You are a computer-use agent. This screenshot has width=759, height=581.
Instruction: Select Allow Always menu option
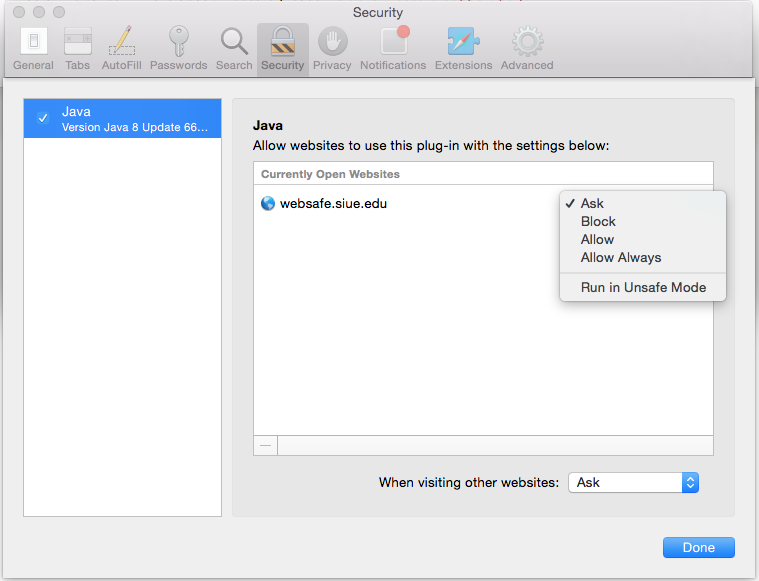tap(620, 257)
